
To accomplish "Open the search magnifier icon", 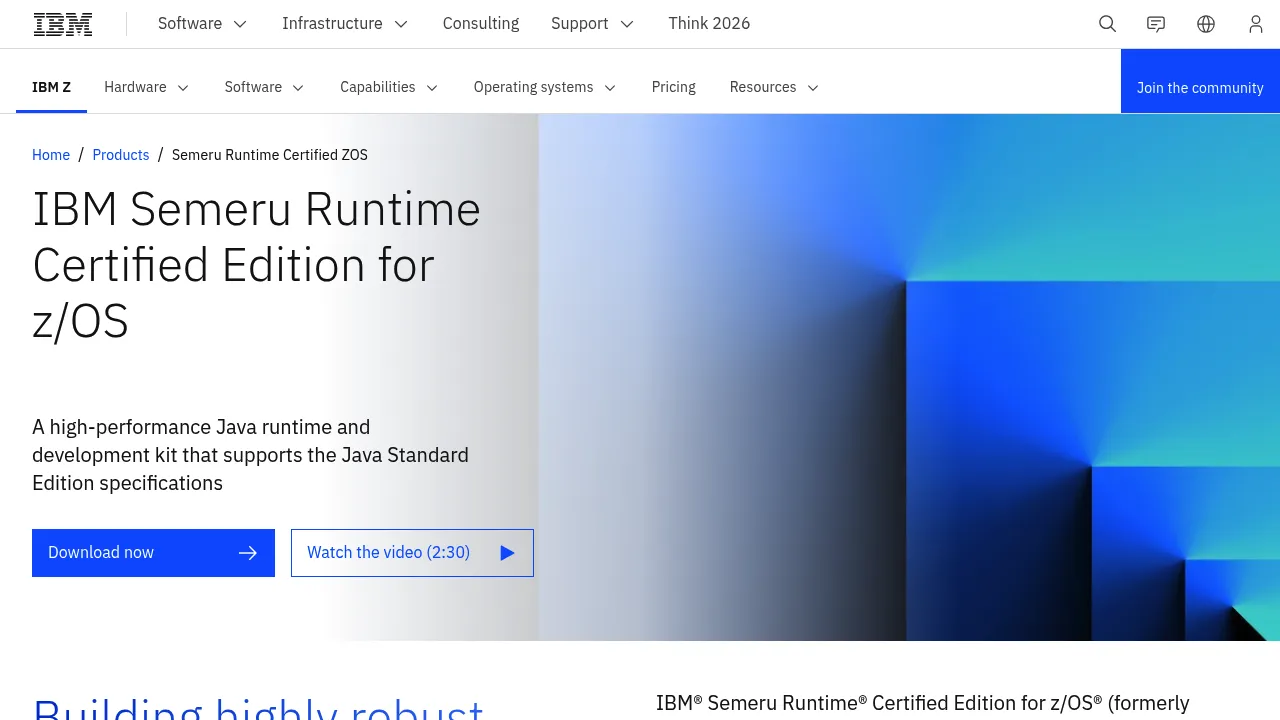I will (1107, 24).
